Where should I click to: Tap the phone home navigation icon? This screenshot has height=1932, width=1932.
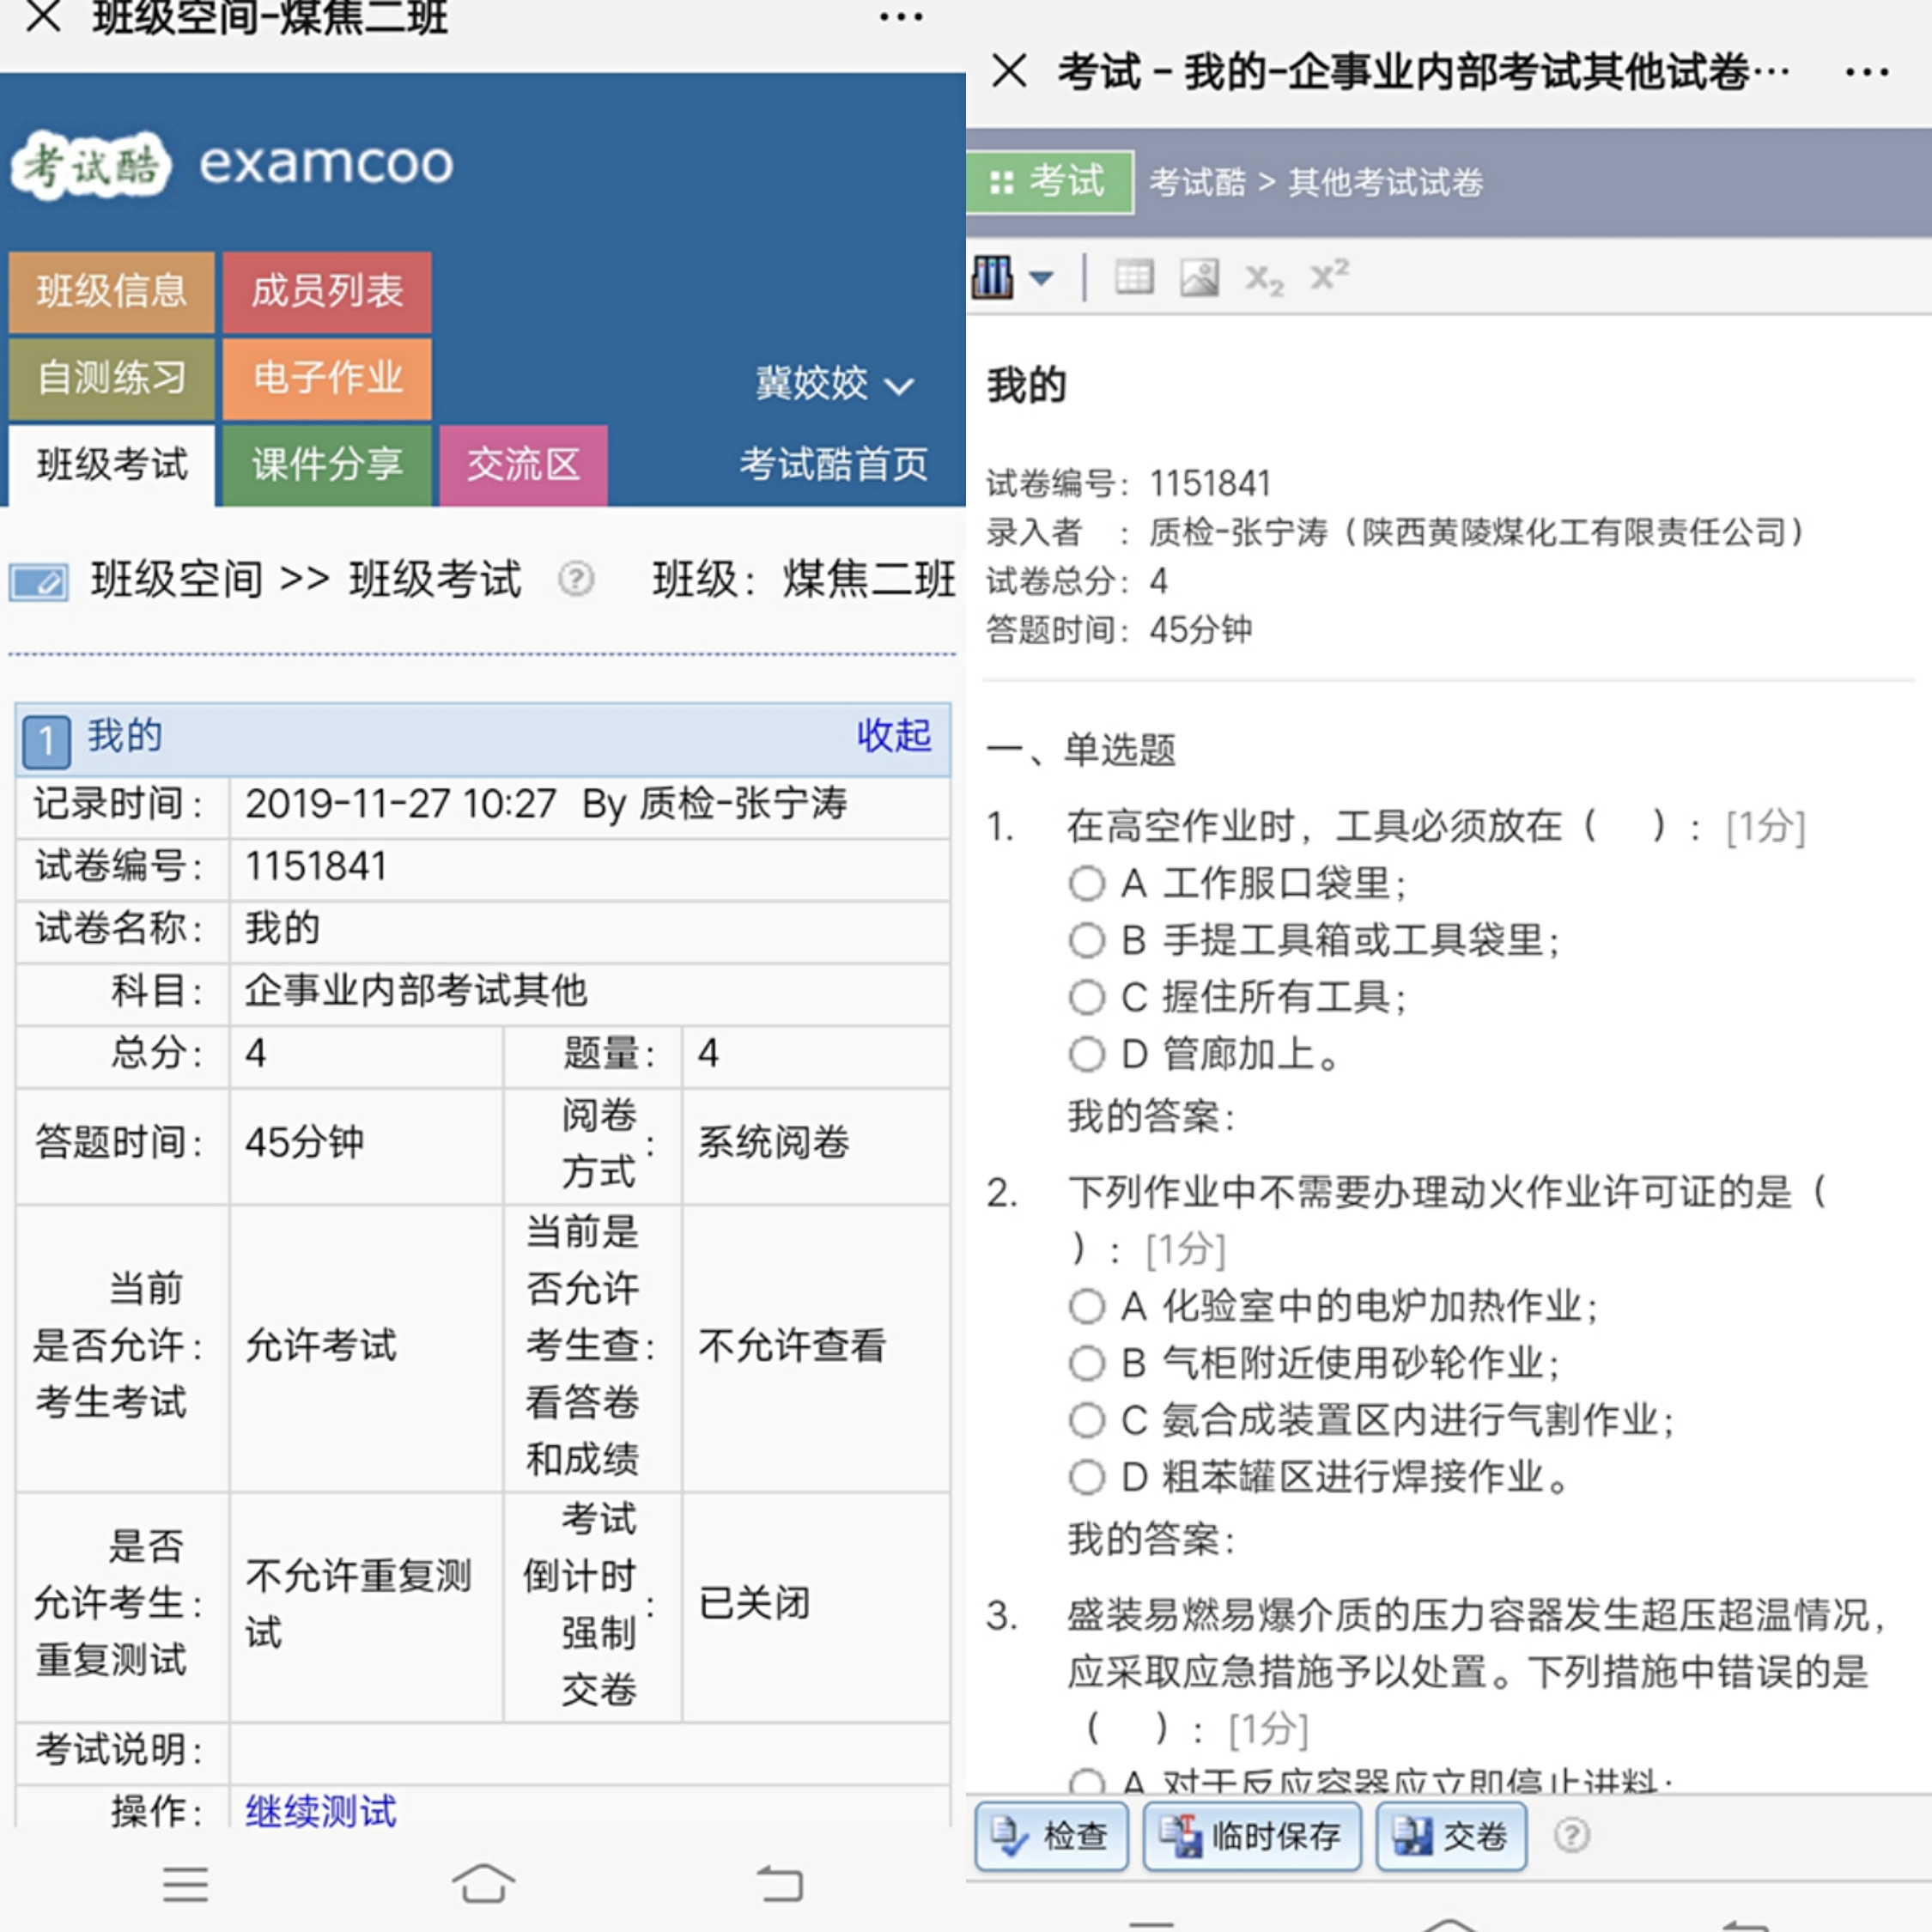483,1884
